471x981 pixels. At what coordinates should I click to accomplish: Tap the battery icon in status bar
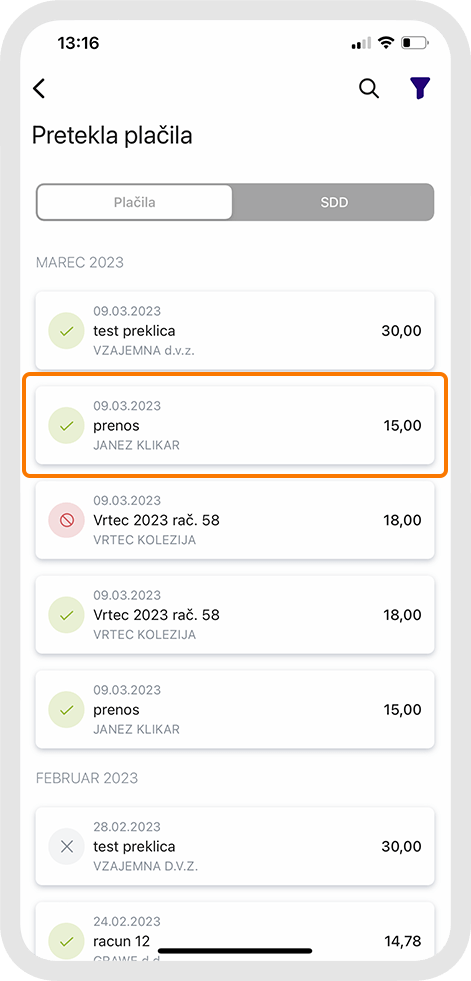(415, 43)
